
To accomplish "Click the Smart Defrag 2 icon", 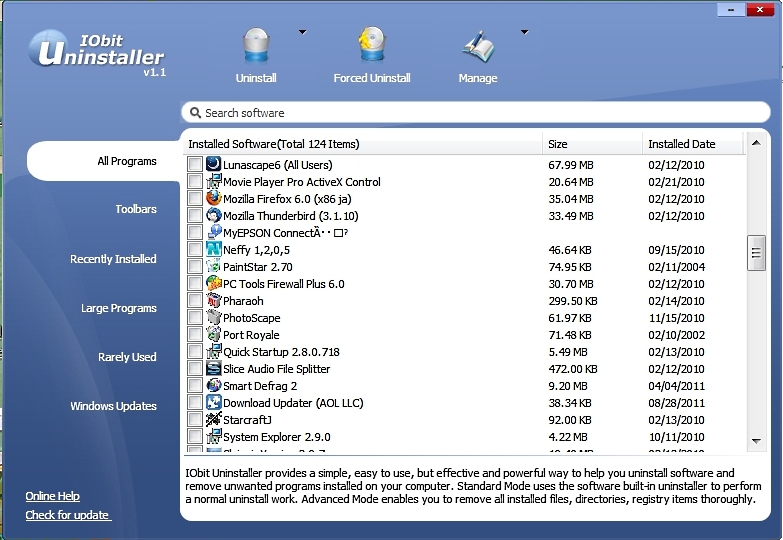I will 214,385.
